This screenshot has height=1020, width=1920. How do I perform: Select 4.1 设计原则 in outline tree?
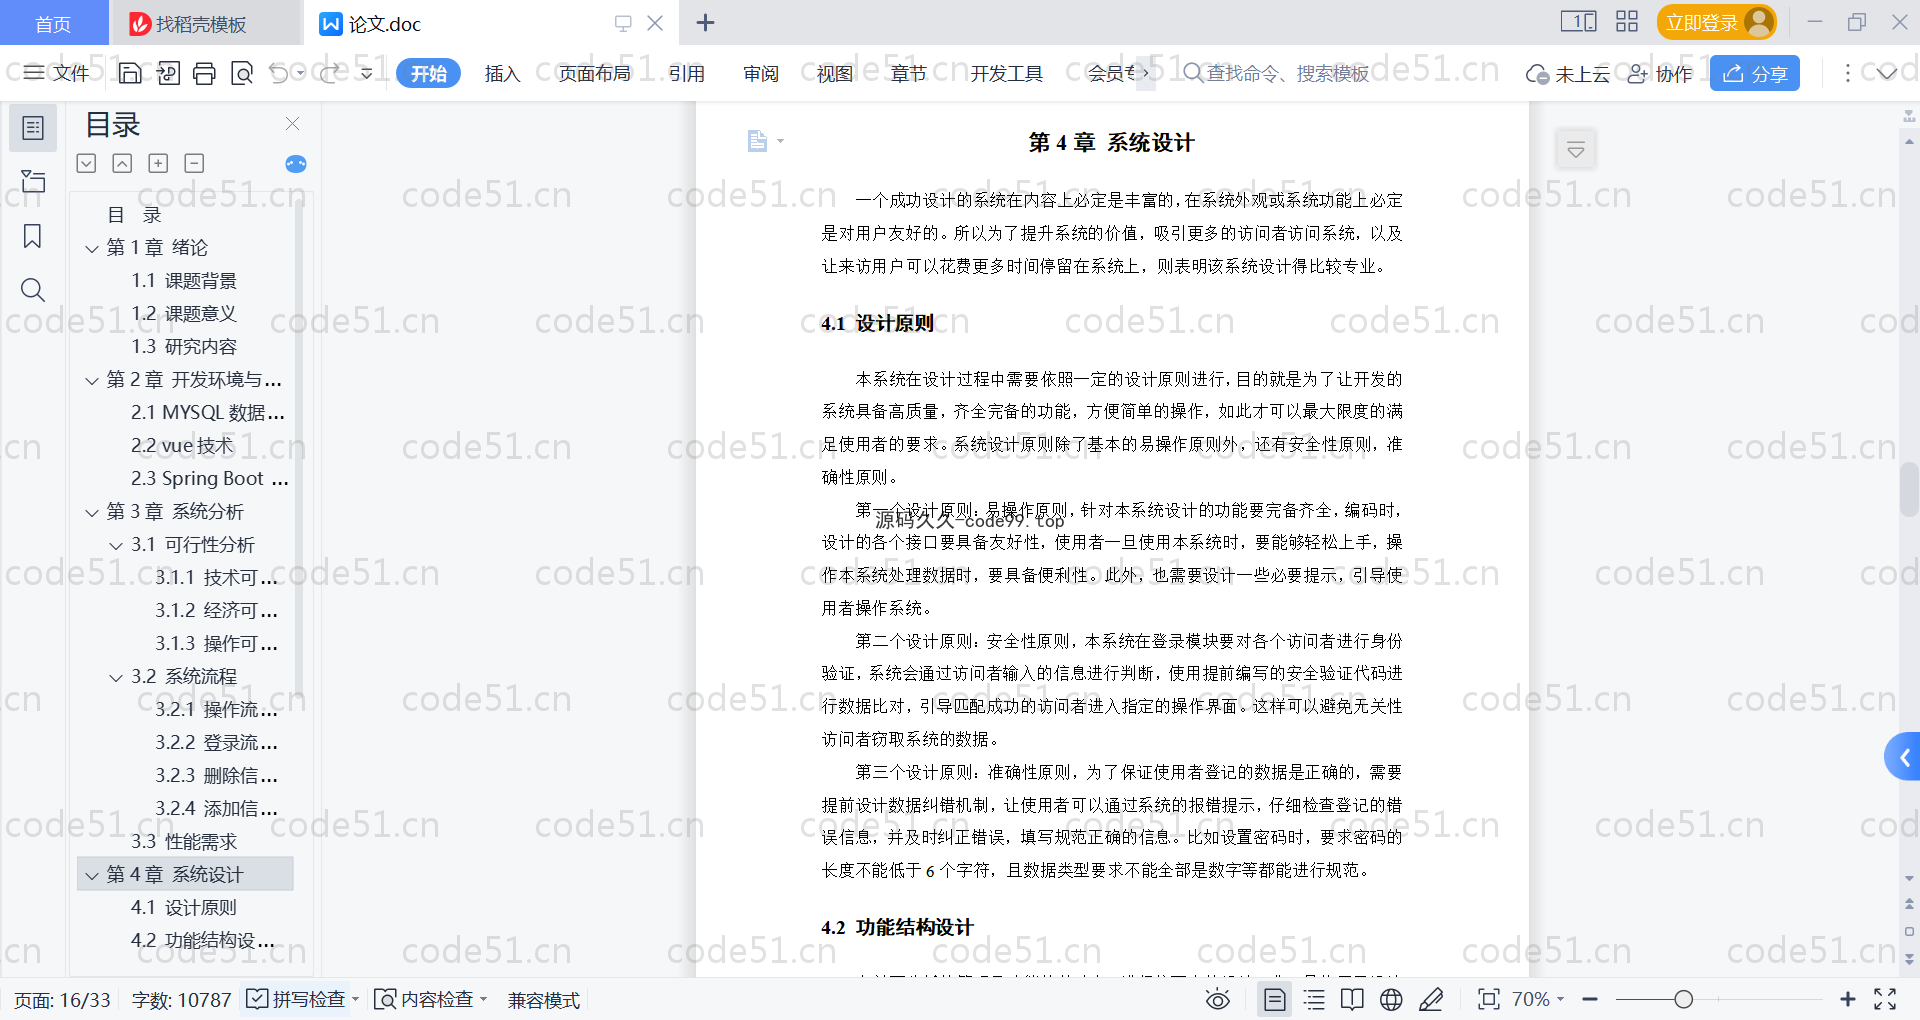(x=184, y=908)
